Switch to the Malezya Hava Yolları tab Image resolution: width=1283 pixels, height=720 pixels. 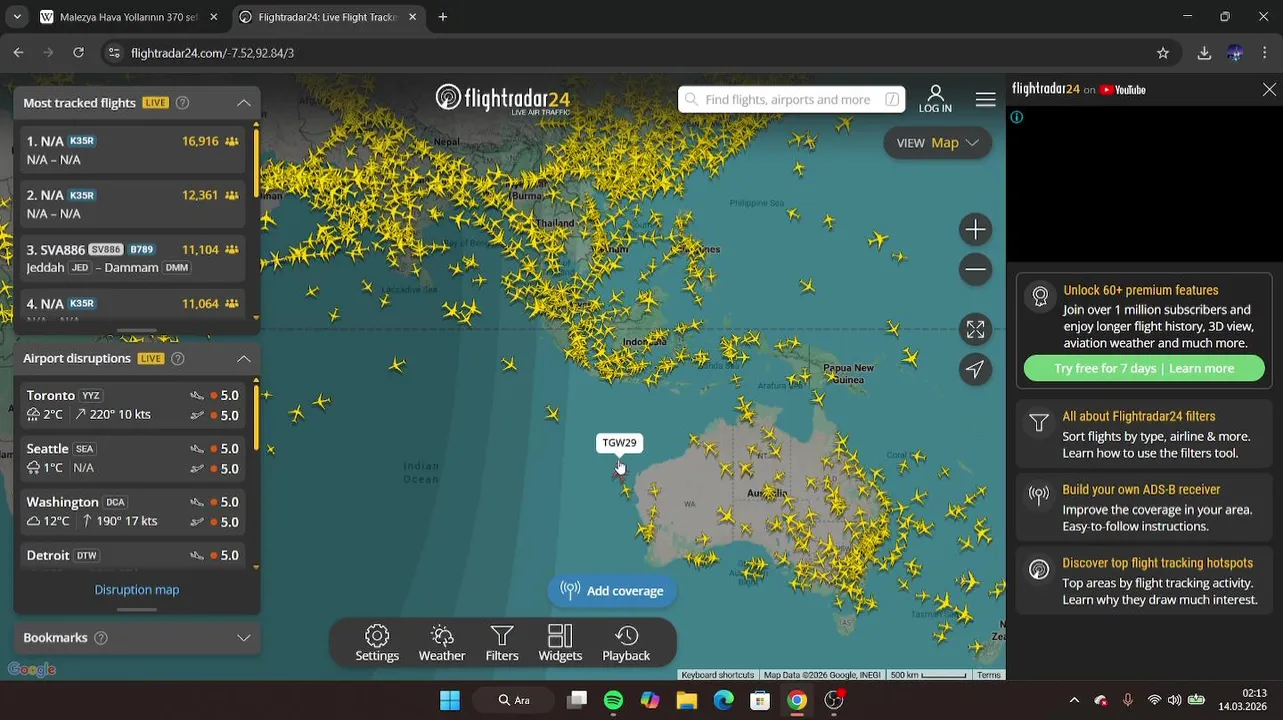point(128,17)
